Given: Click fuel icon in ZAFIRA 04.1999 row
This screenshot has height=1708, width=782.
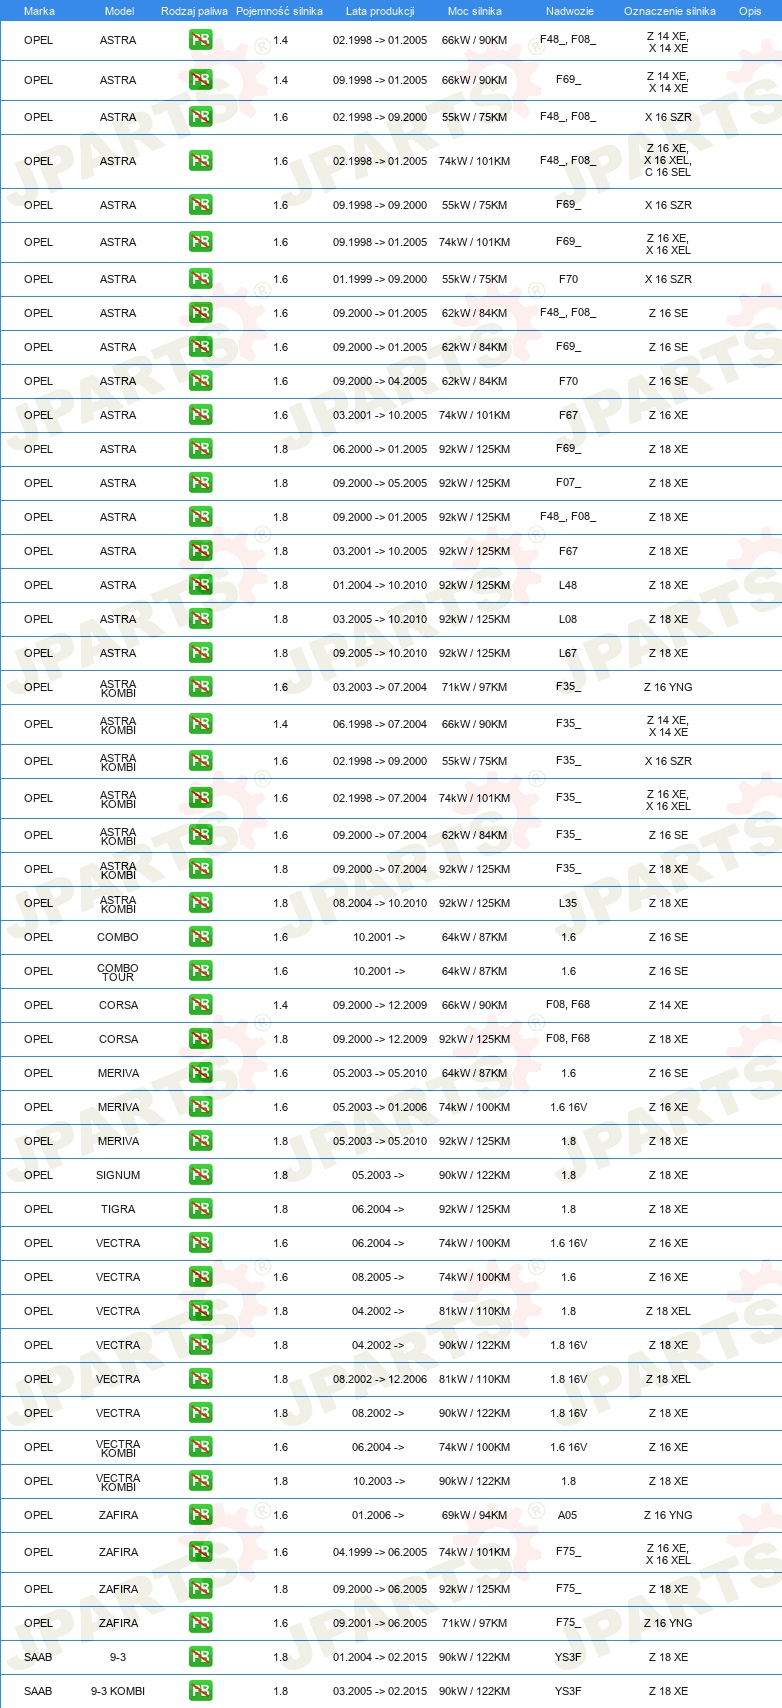Looking at the screenshot, I should pyautogui.click(x=200, y=1552).
